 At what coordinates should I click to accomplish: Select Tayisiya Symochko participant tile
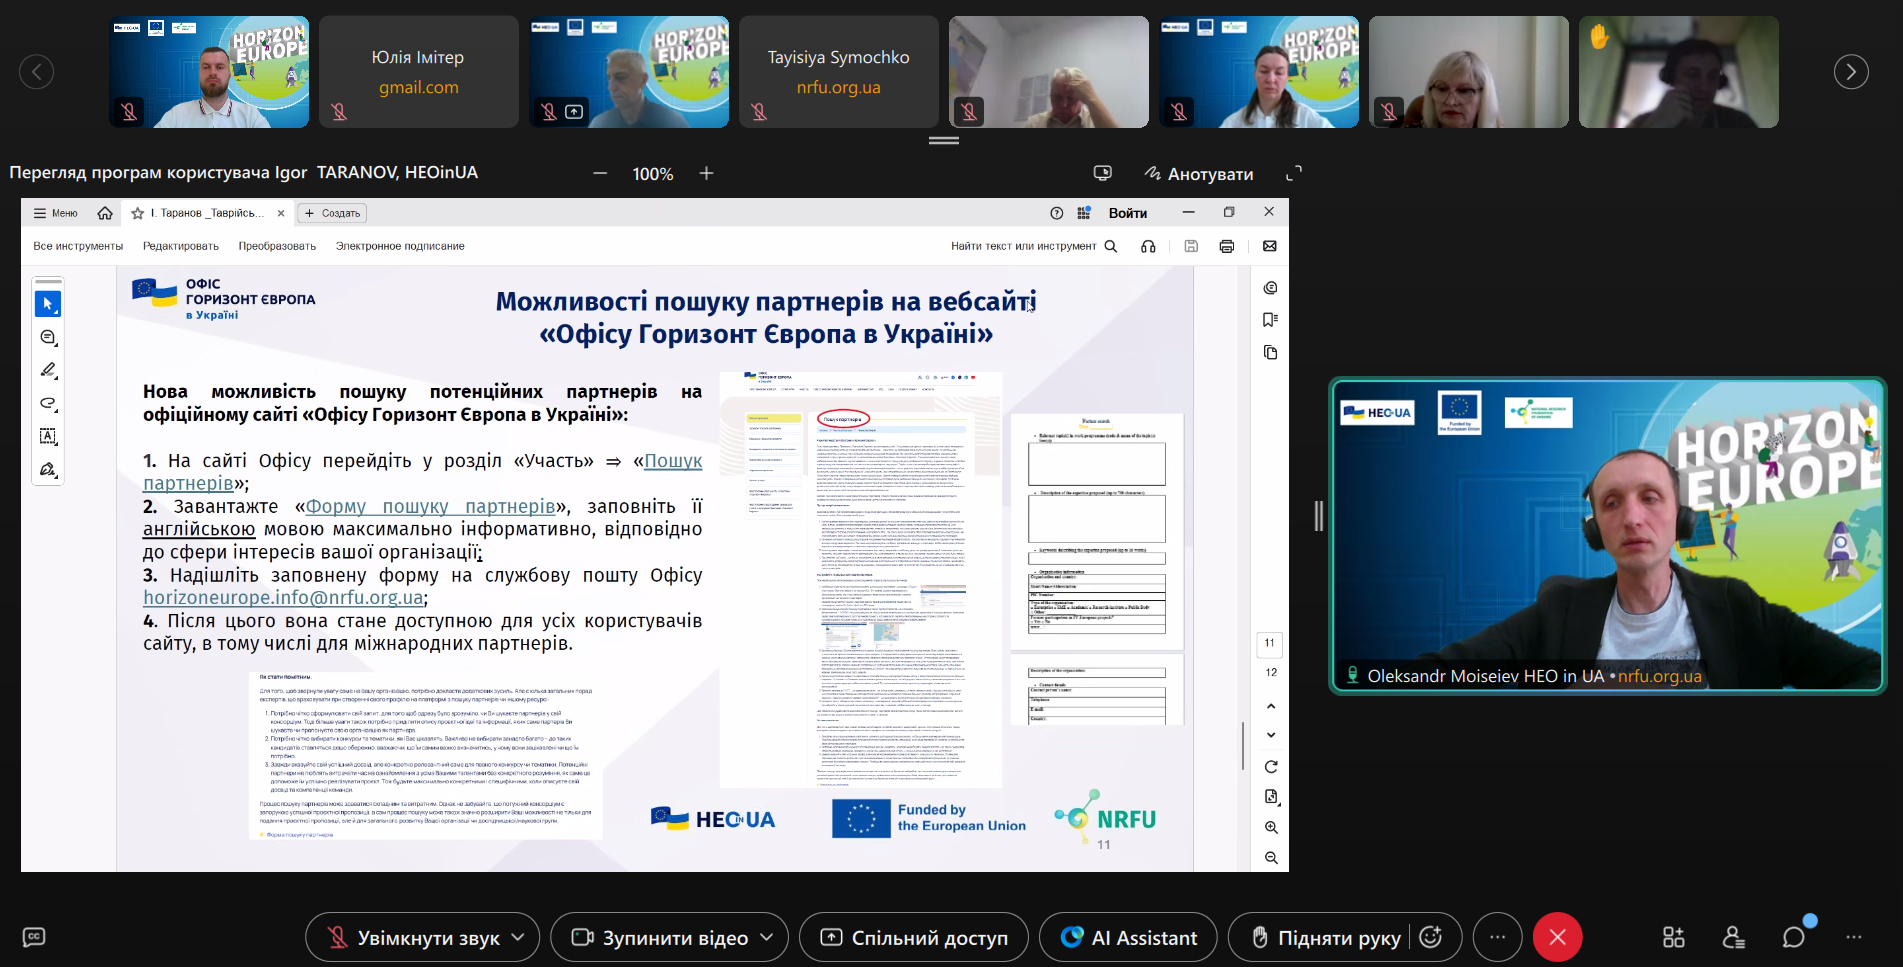click(838, 71)
